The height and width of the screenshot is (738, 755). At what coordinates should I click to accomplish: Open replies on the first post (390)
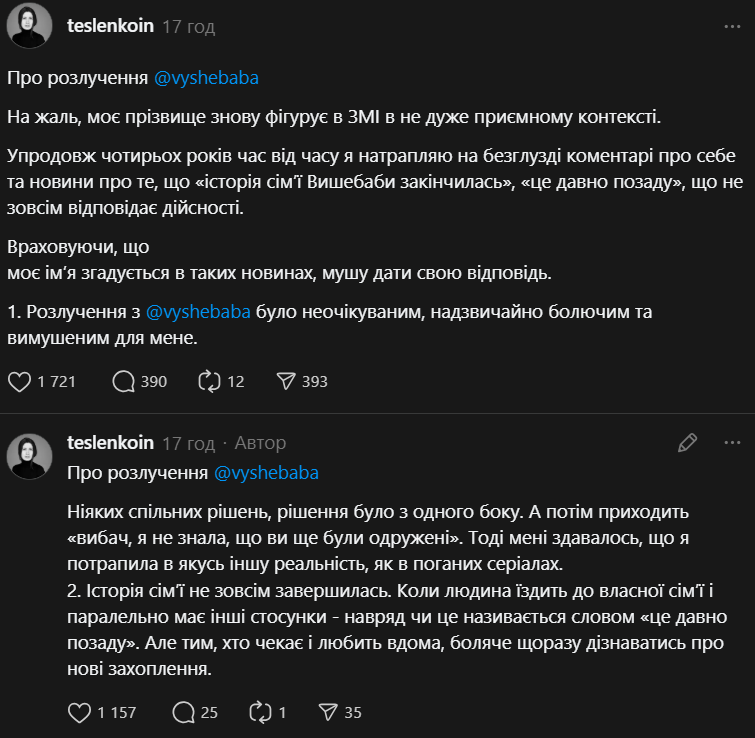coord(125,381)
